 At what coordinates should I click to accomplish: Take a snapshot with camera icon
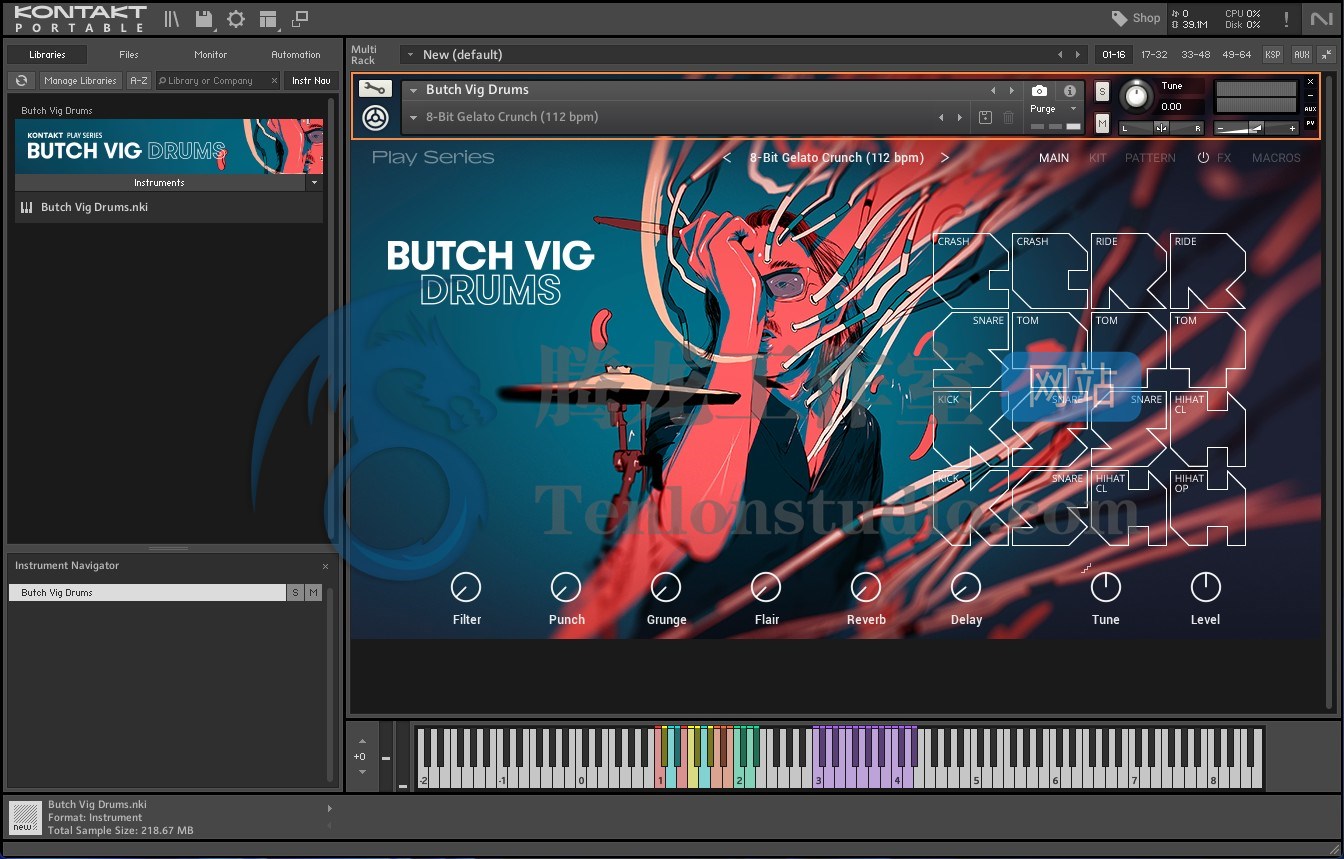[1040, 91]
